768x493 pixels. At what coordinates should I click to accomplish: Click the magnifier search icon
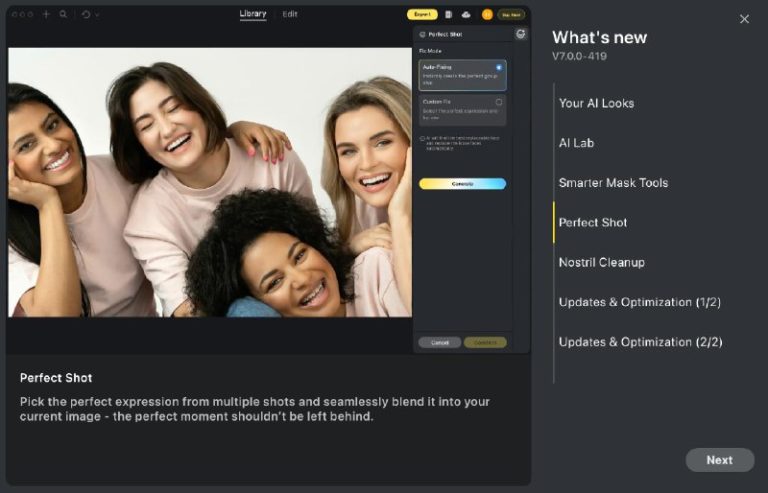pyautogui.click(x=63, y=14)
